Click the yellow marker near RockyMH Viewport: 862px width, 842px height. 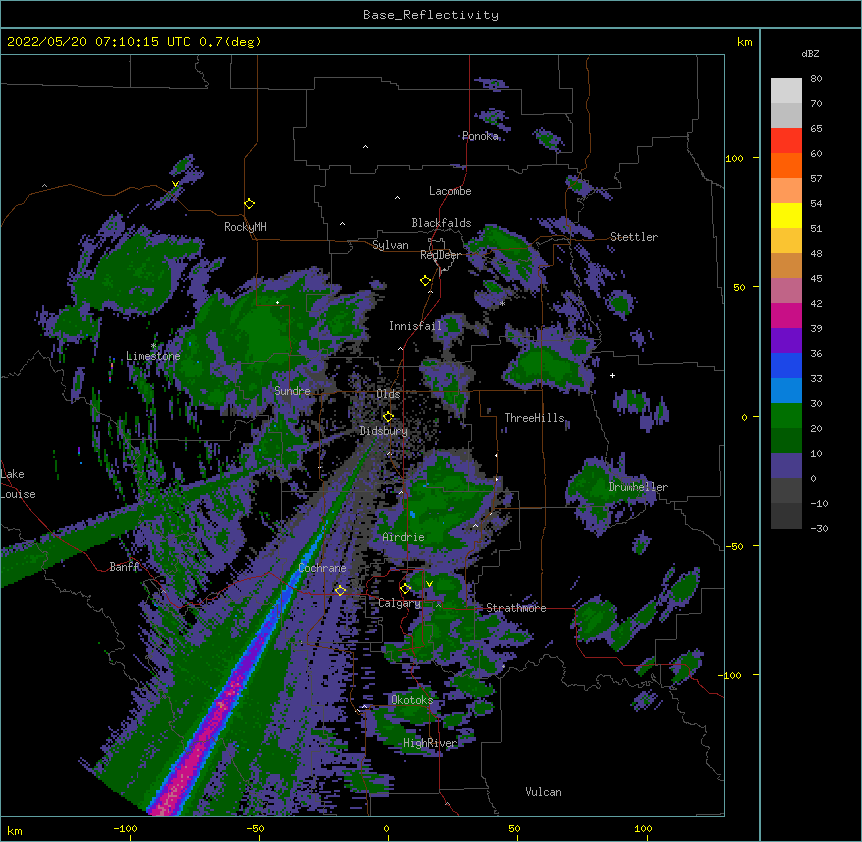(x=250, y=204)
